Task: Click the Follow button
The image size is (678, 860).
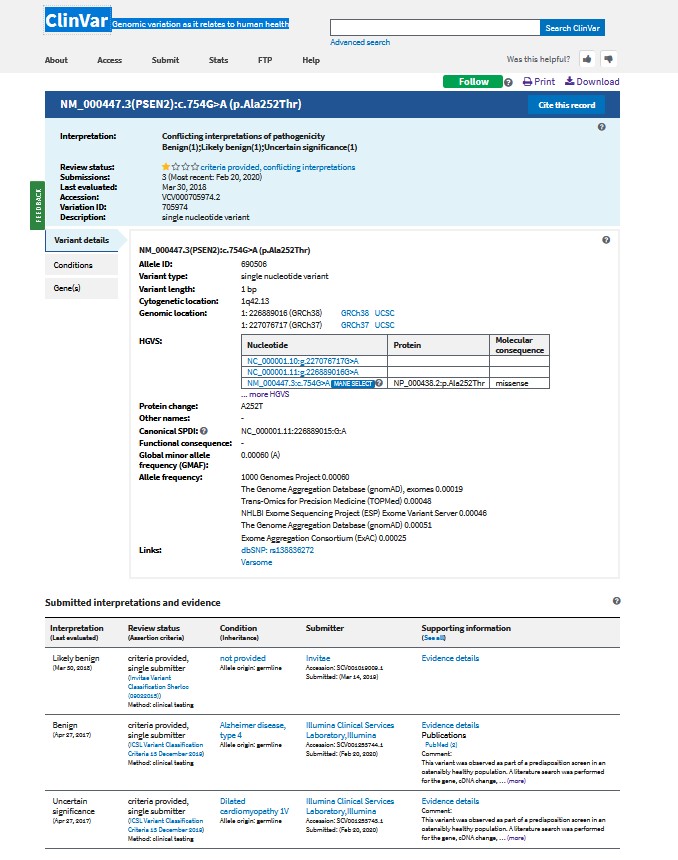Action: pyautogui.click(x=473, y=82)
